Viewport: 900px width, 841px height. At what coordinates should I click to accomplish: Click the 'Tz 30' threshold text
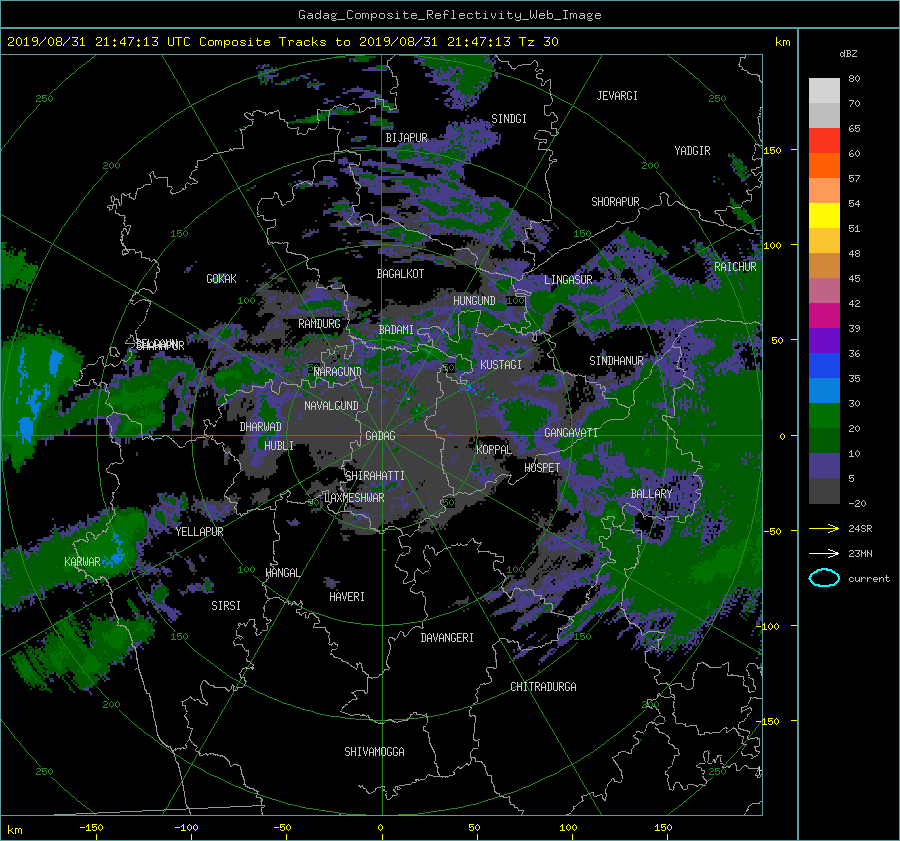click(x=538, y=41)
